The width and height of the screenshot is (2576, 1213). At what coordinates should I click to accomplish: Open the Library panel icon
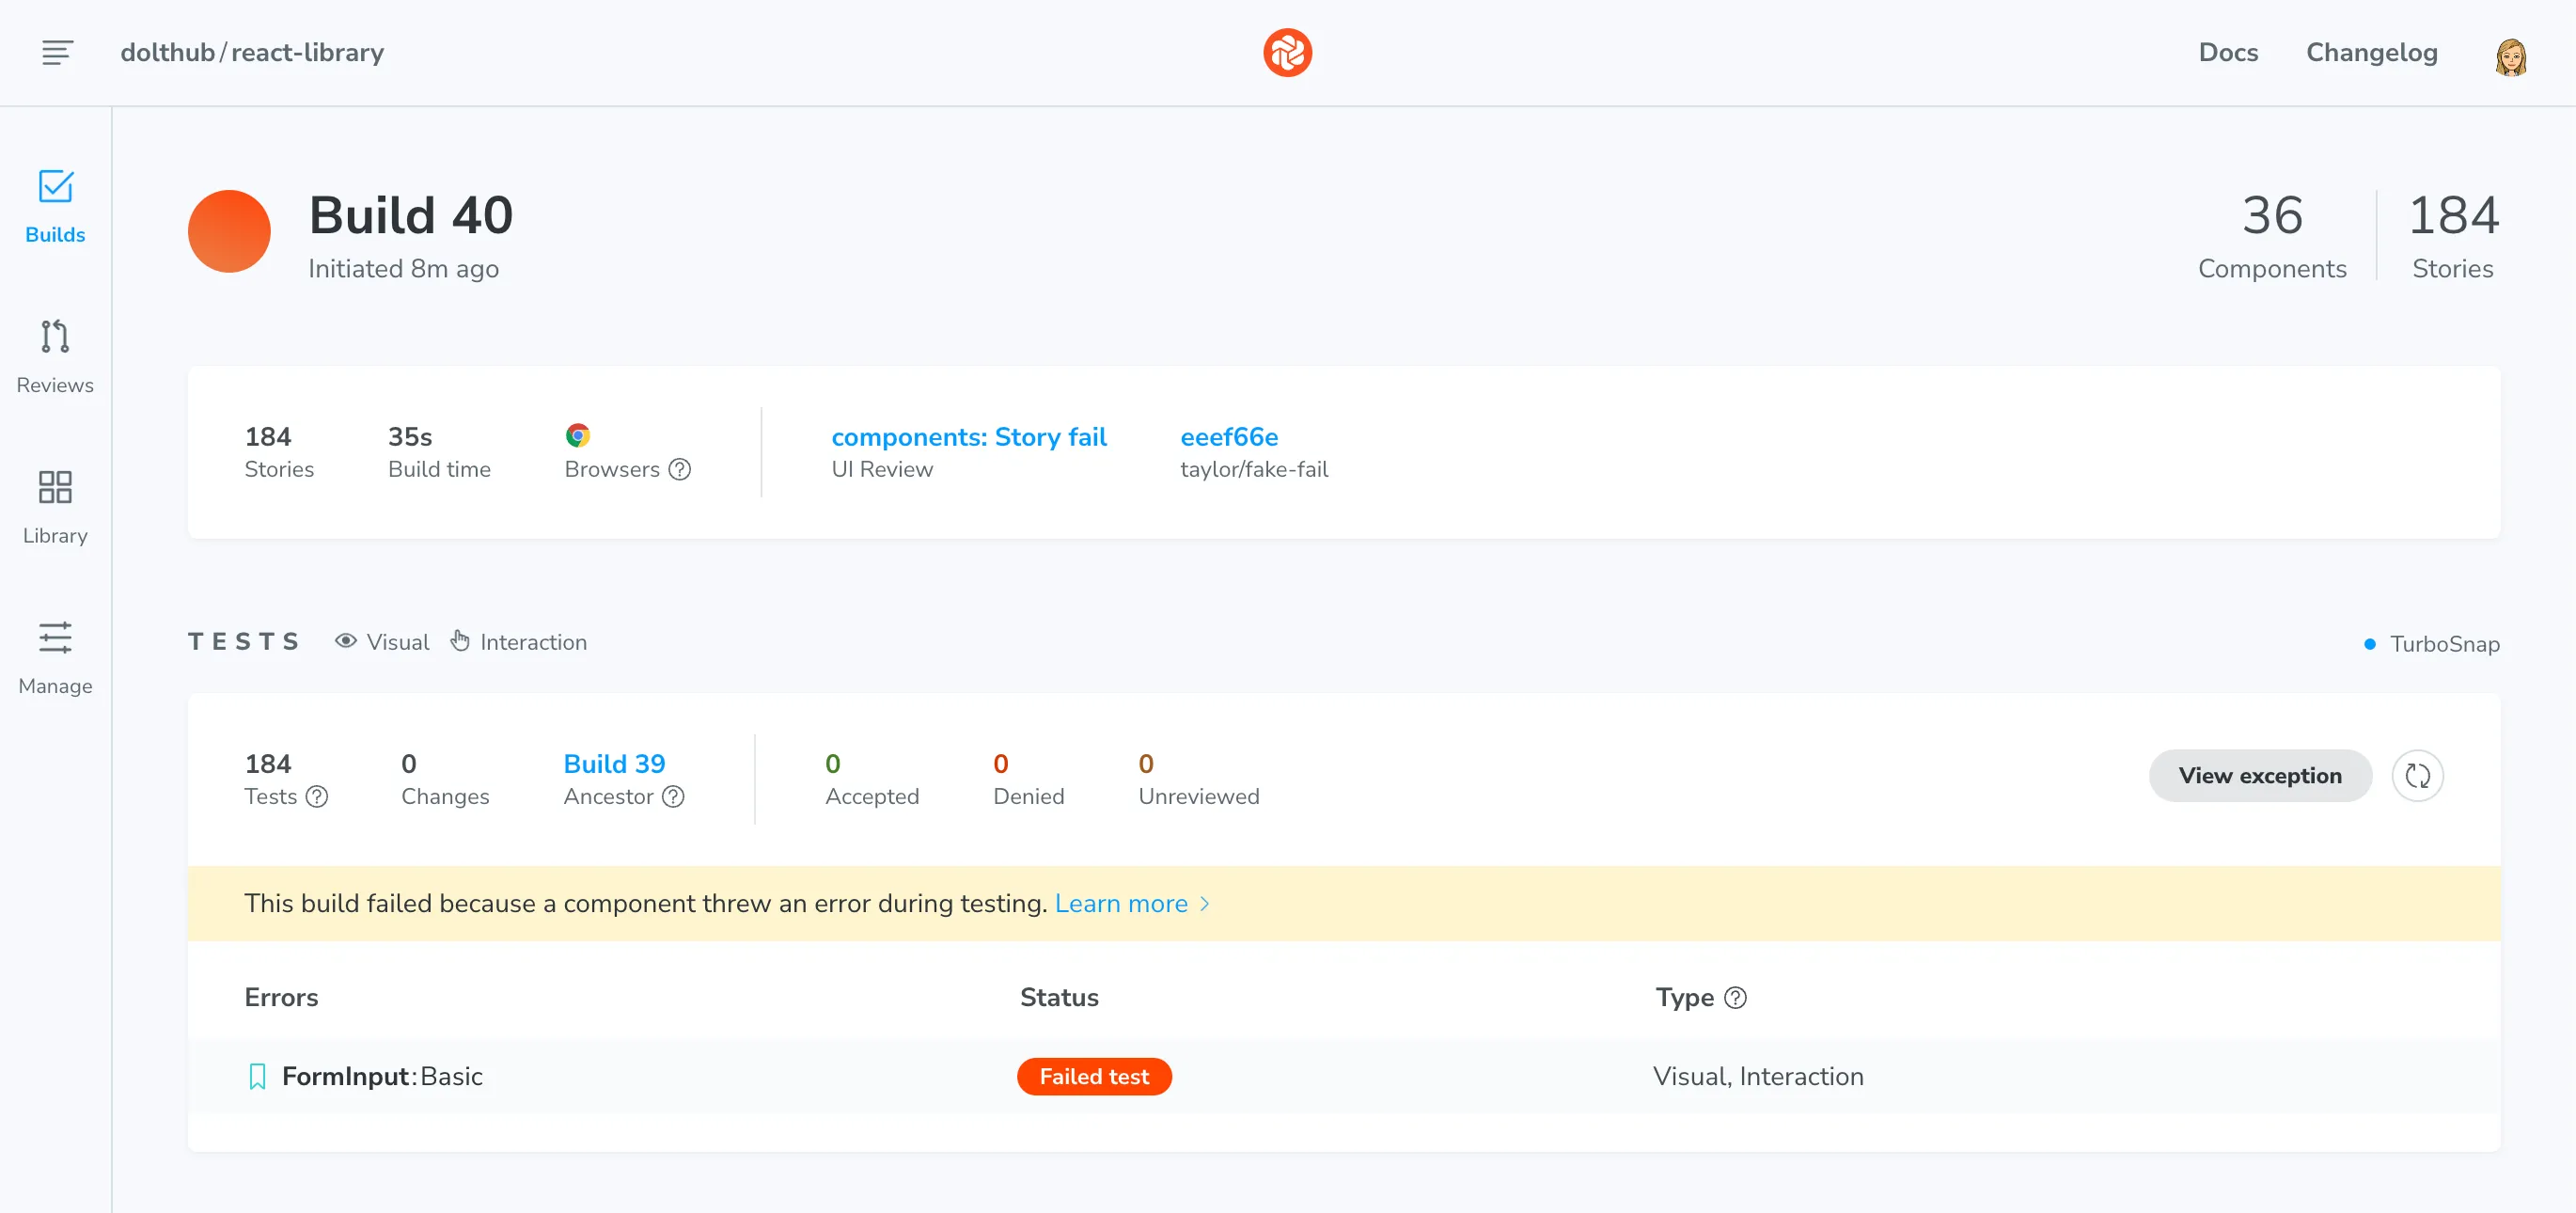point(55,488)
